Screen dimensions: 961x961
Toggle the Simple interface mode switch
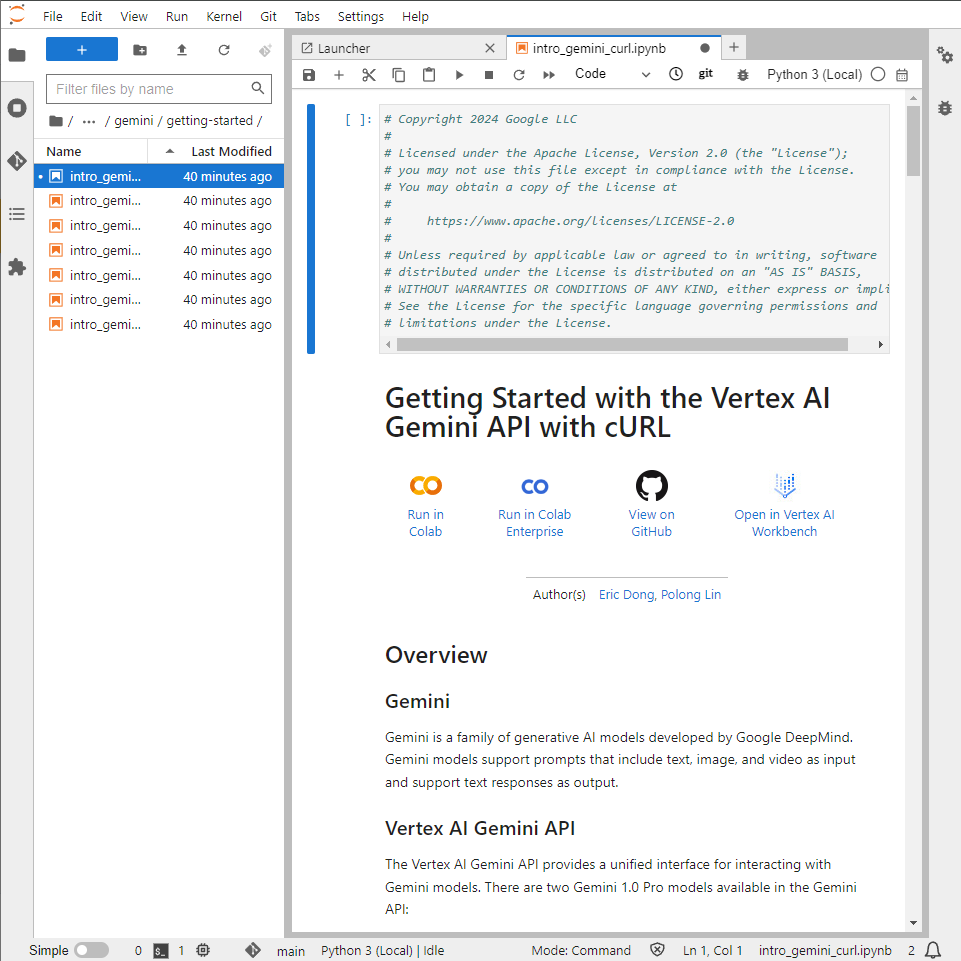click(91, 950)
